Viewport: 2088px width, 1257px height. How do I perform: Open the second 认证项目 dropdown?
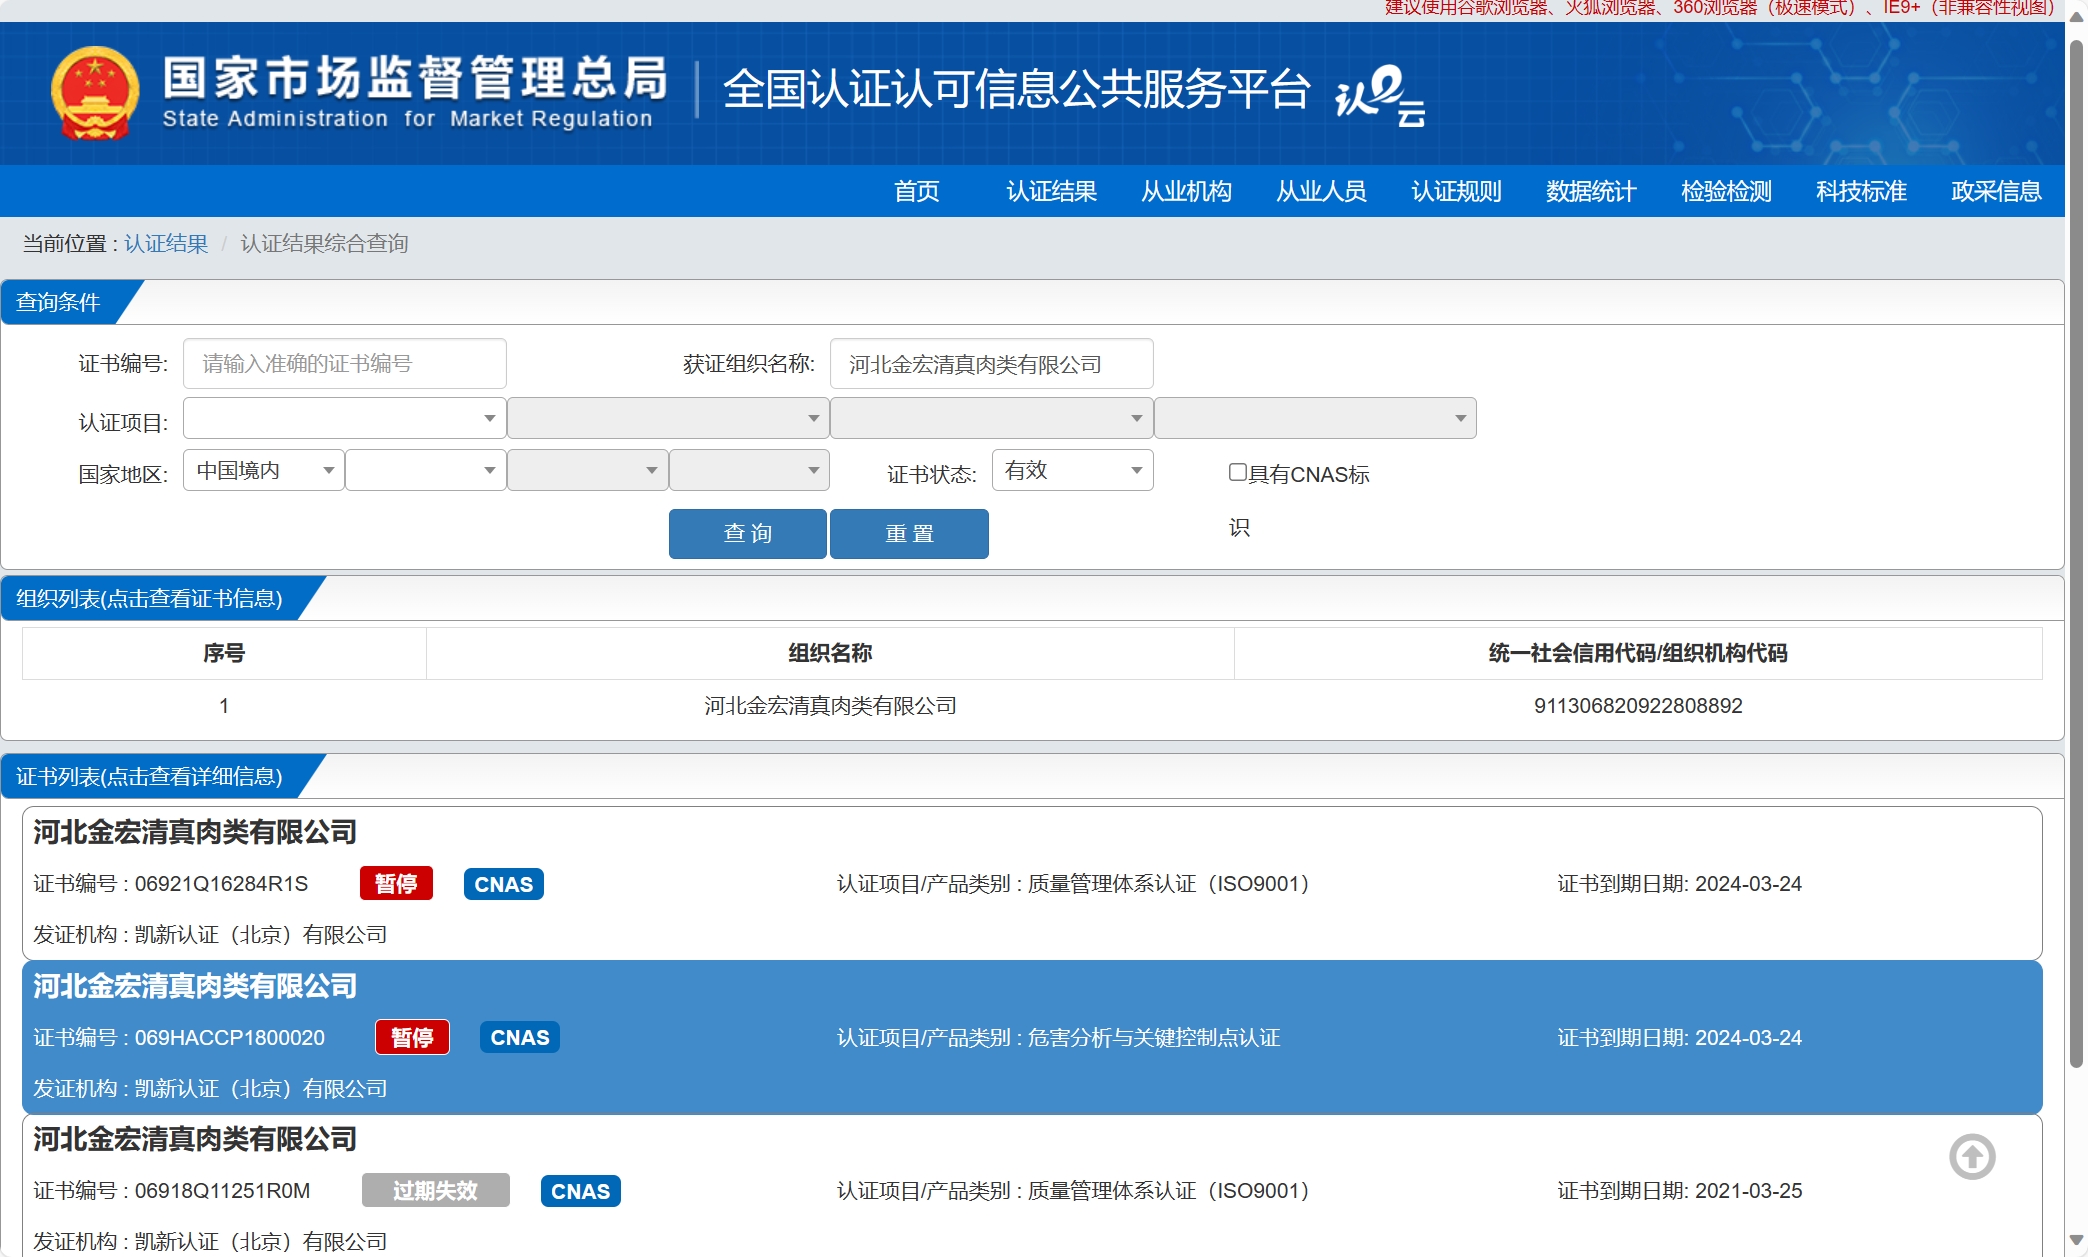(x=668, y=418)
